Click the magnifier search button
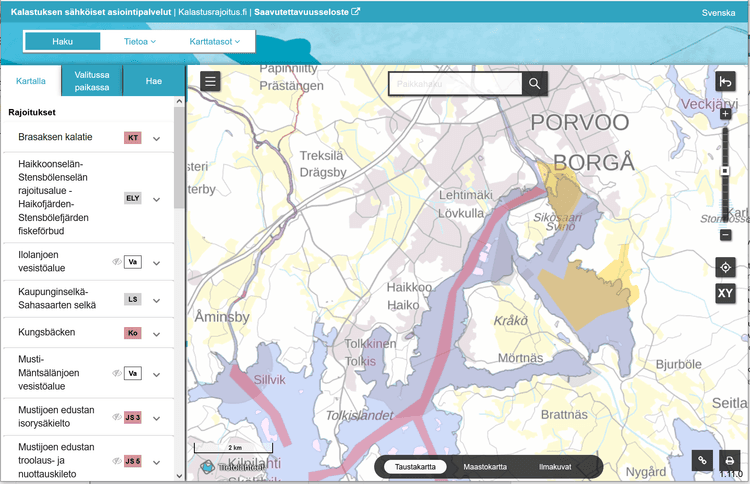The width and height of the screenshot is (750, 484). [x=535, y=84]
